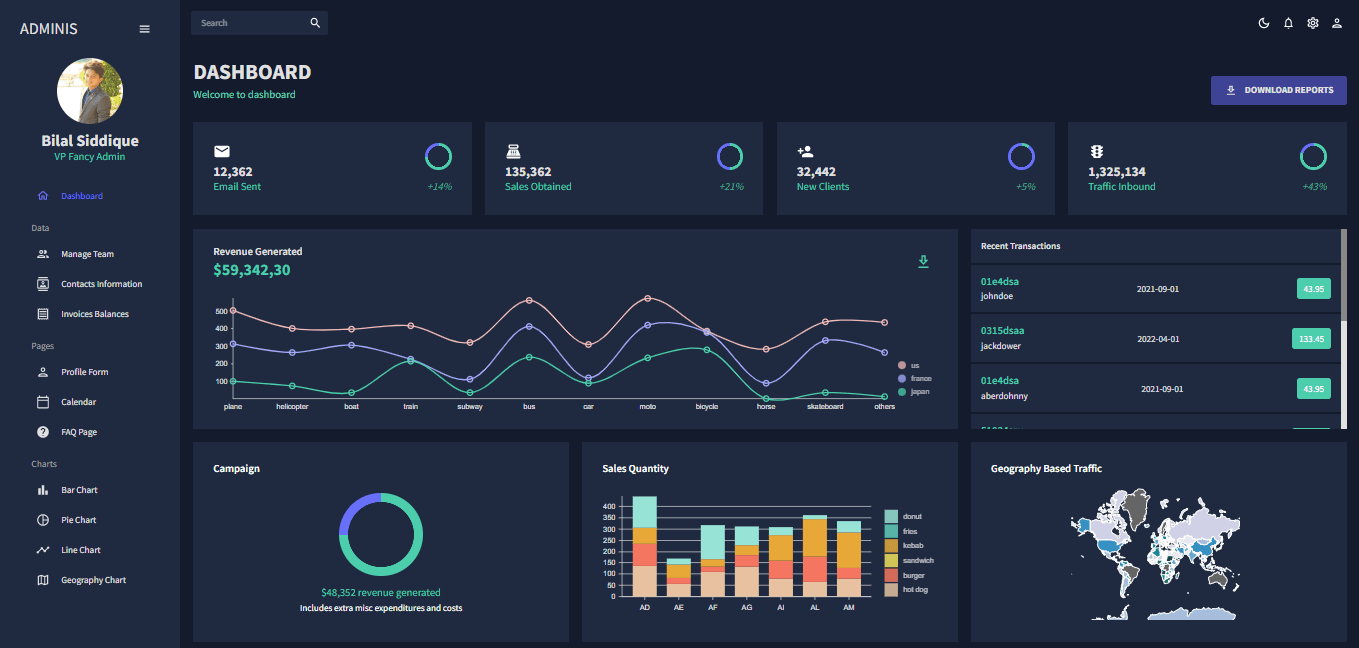The height and width of the screenshot is (648, 1359).
Task: Click Manage Team people icon
Action: click(43, 254)
